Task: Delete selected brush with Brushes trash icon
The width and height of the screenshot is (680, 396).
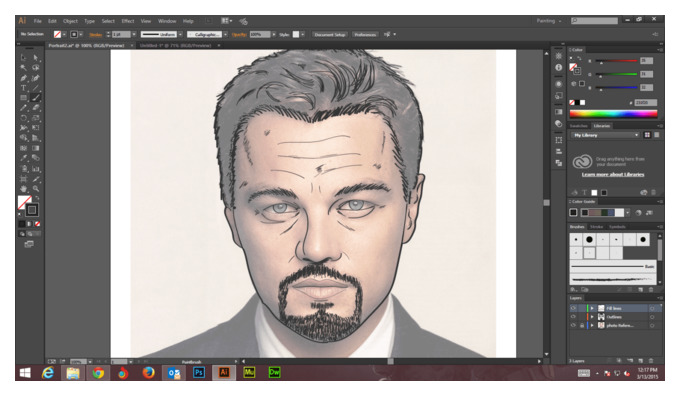Action: click(x=651, y=289)
